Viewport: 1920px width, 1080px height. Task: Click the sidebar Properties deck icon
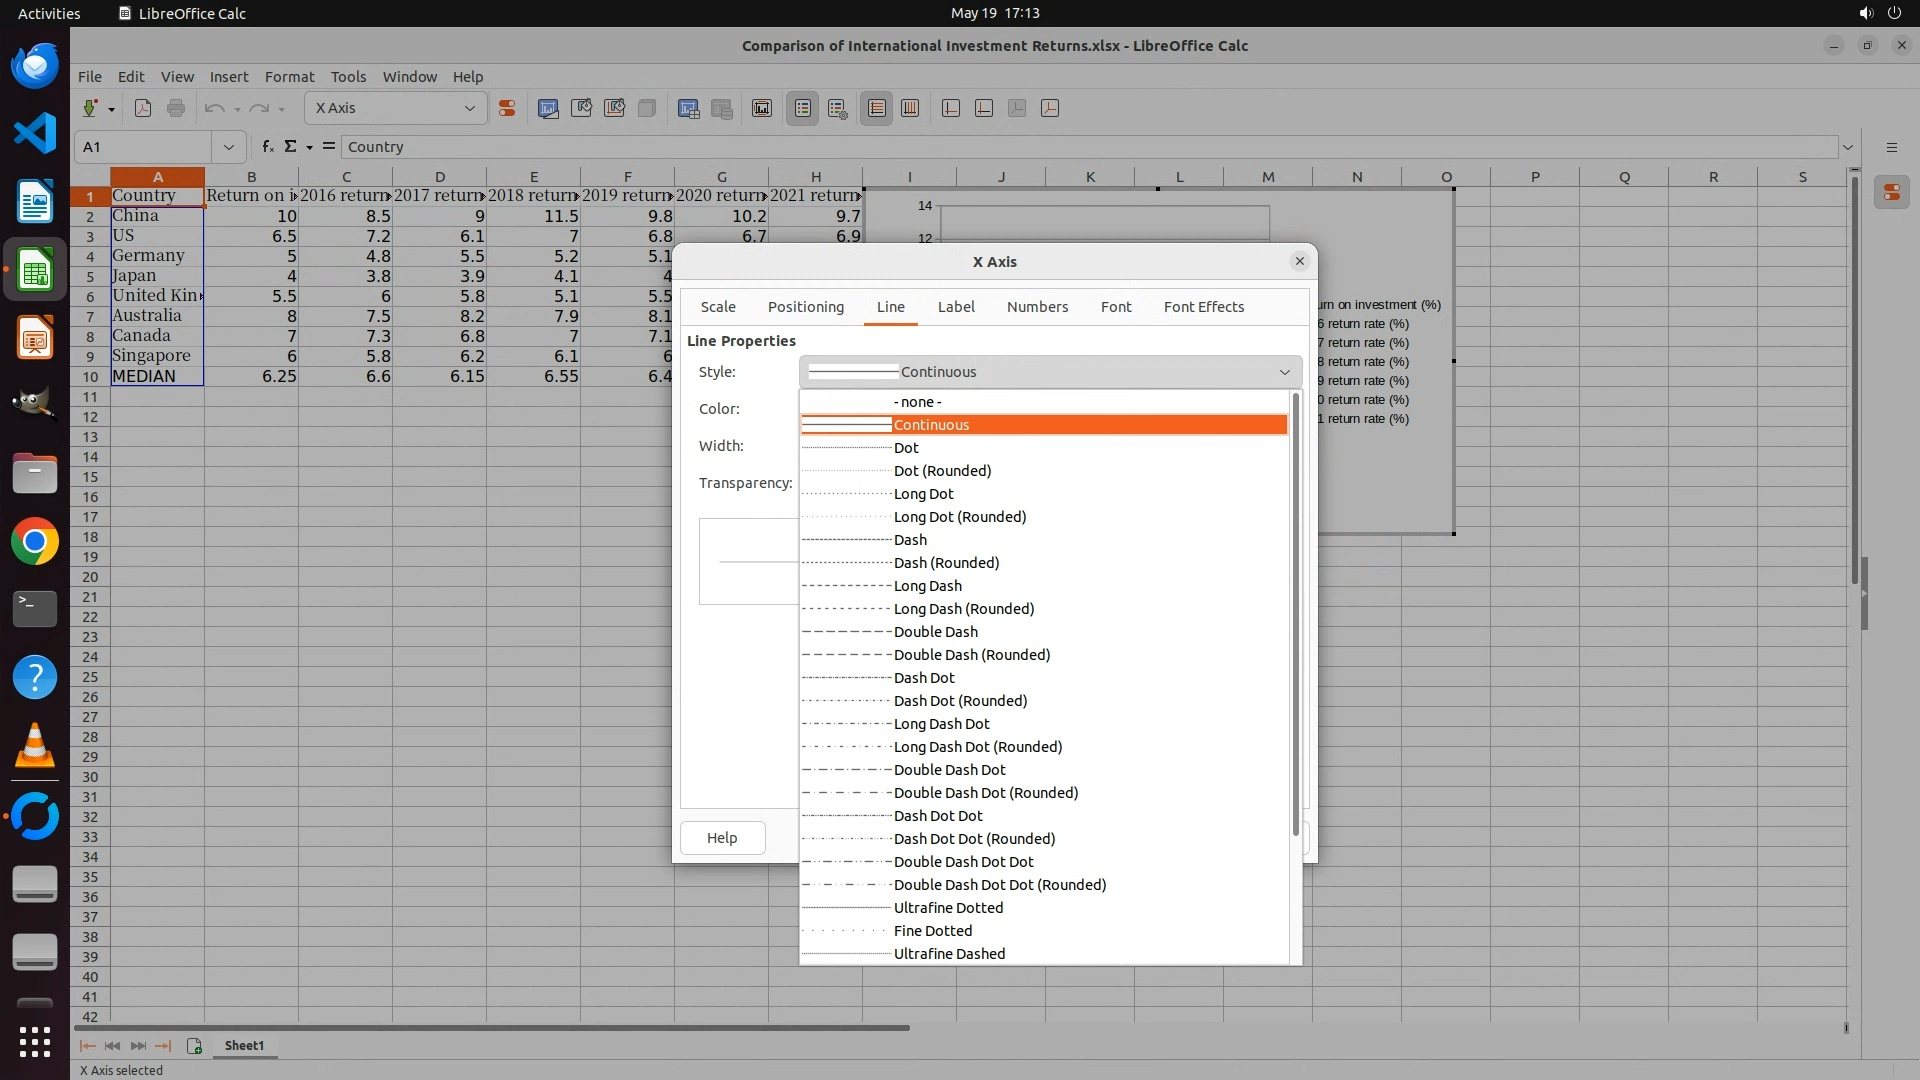click(x=1891, y=193)
